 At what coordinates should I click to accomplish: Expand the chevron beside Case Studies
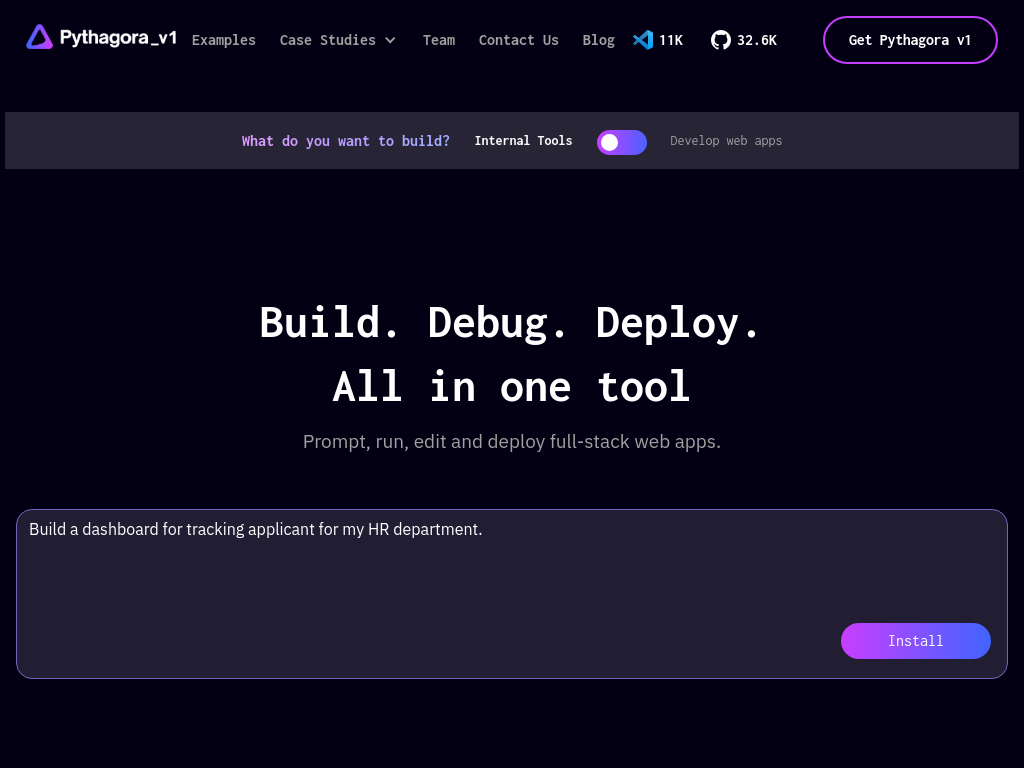(x=390, y=40)
